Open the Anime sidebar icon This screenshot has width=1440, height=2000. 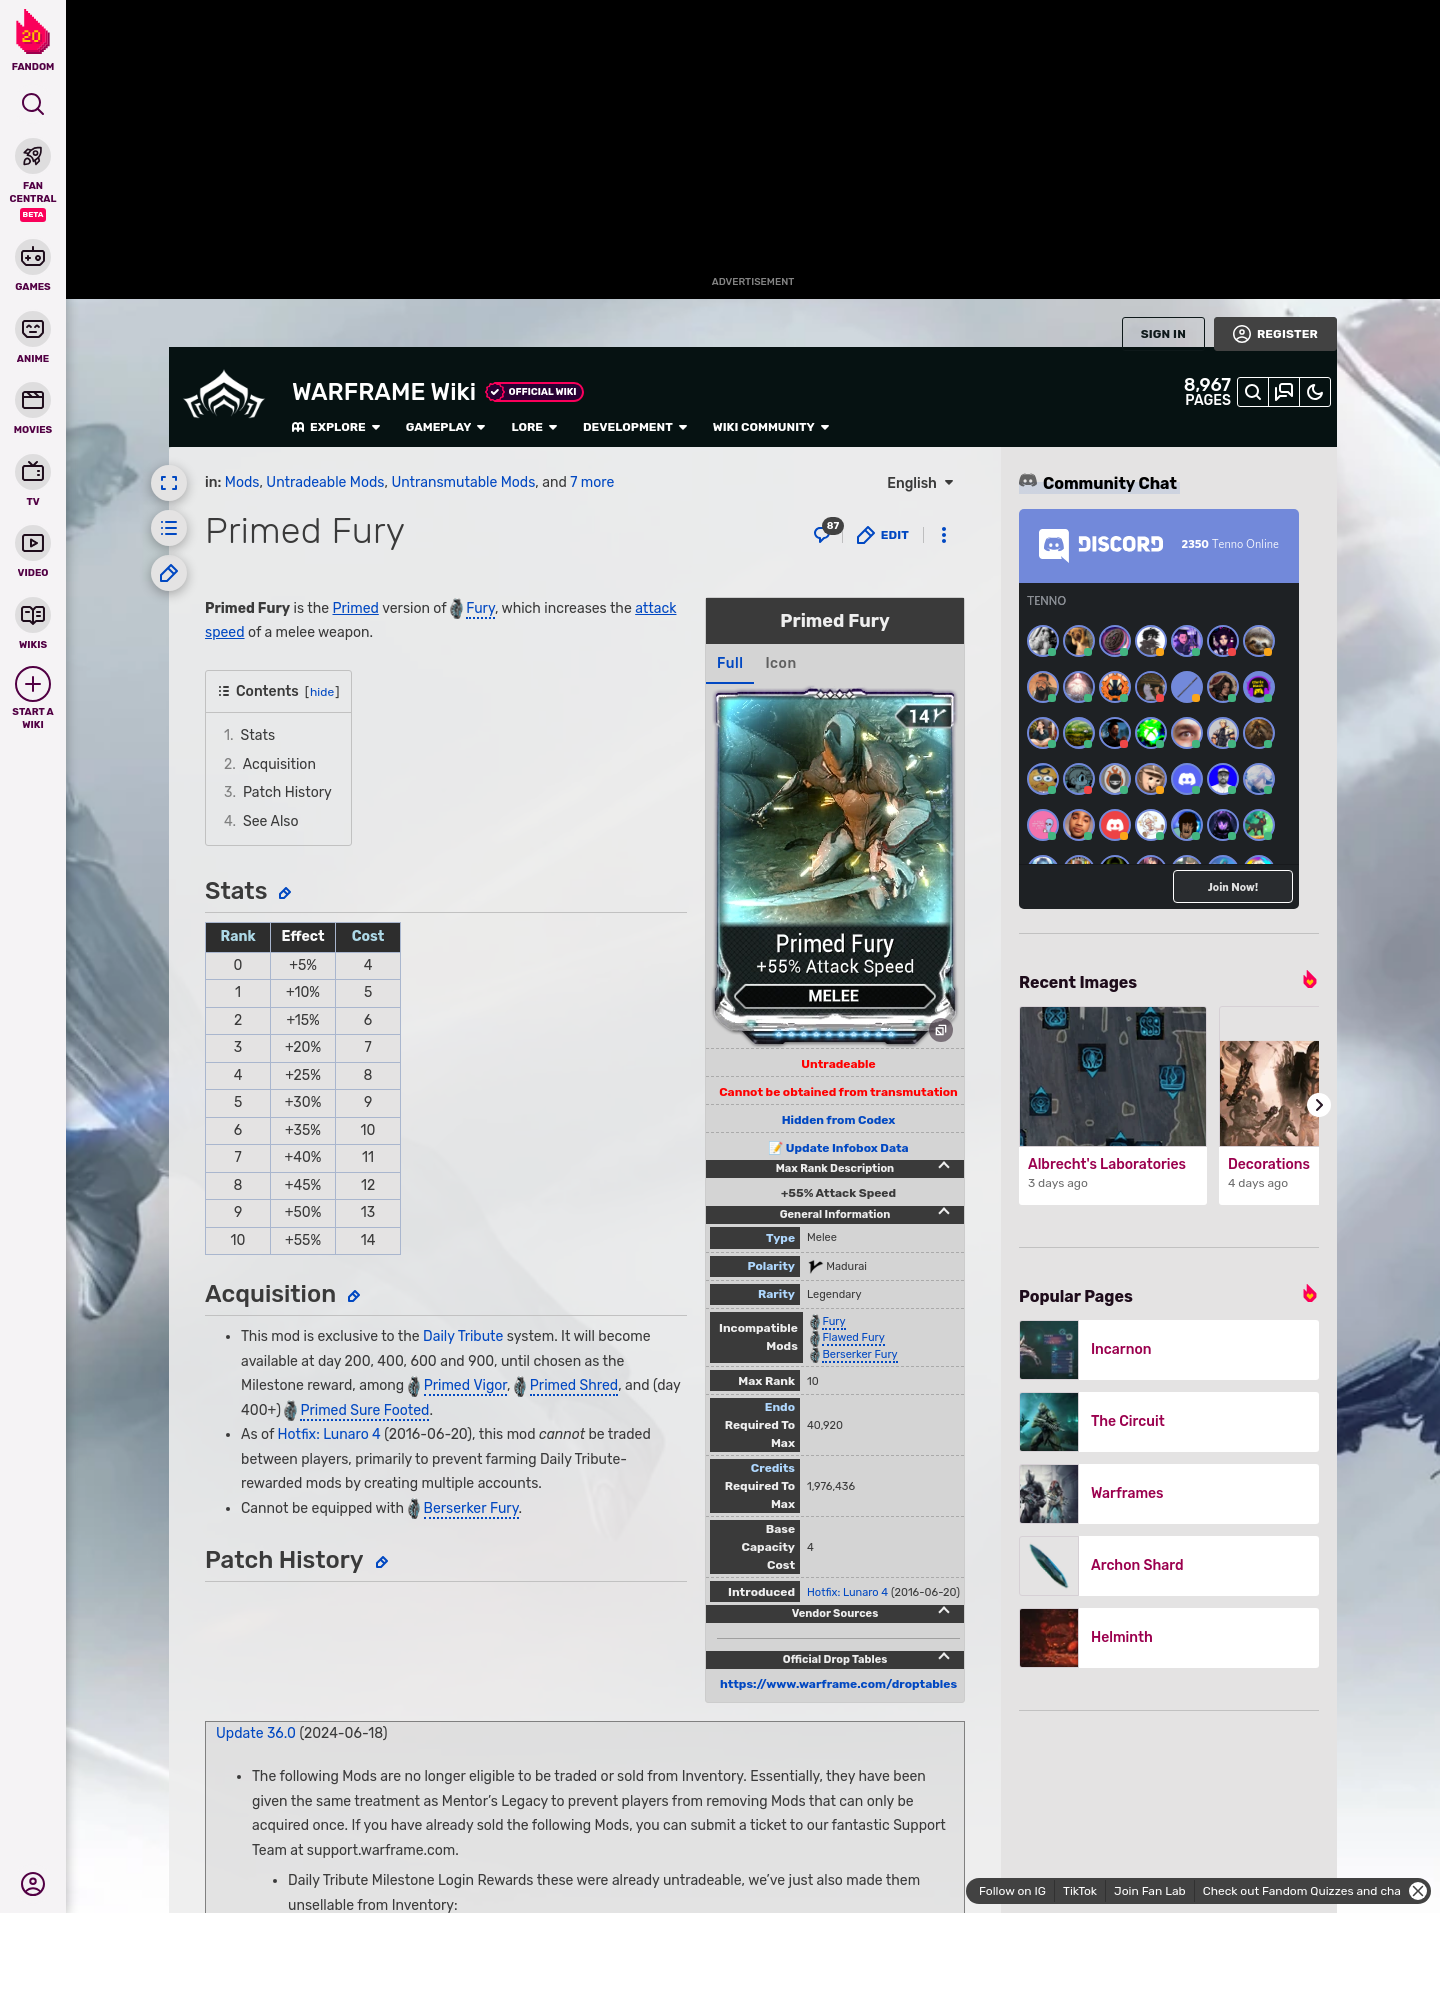click(x=33, y=329)
